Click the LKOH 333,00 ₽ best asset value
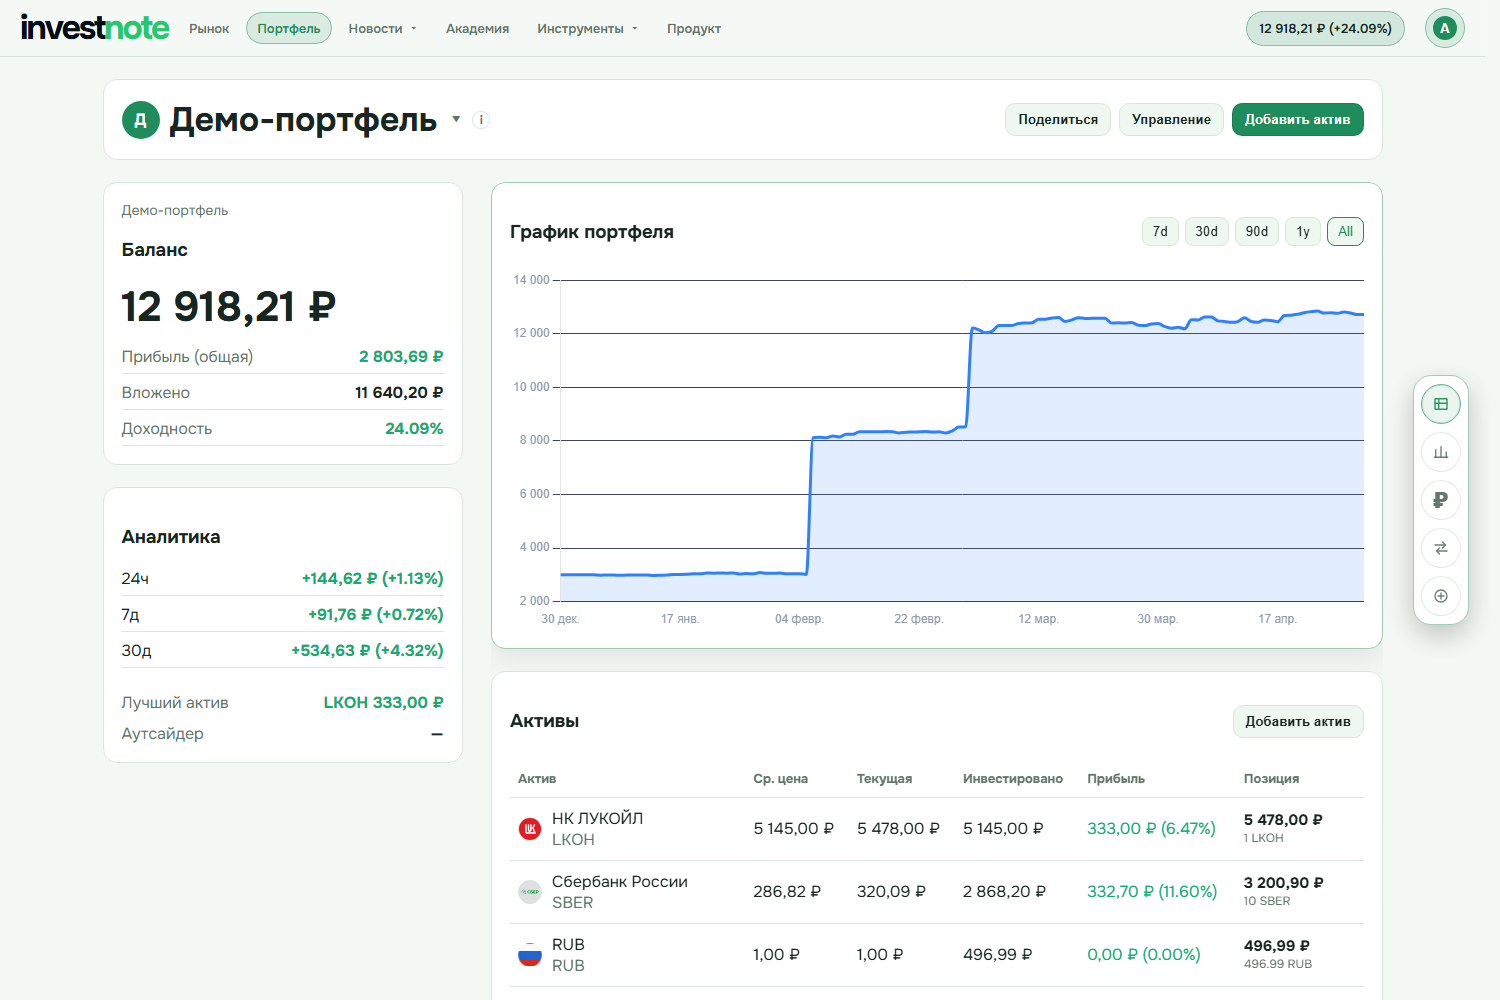The image size is (1500, 1000). pos(383,703)
